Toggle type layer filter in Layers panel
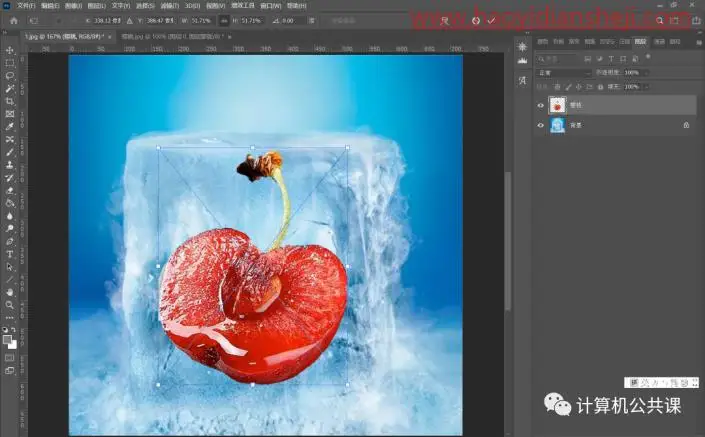The width and height of the screenshot is (705, 437). pyautogui.click(x=611, y=59)
